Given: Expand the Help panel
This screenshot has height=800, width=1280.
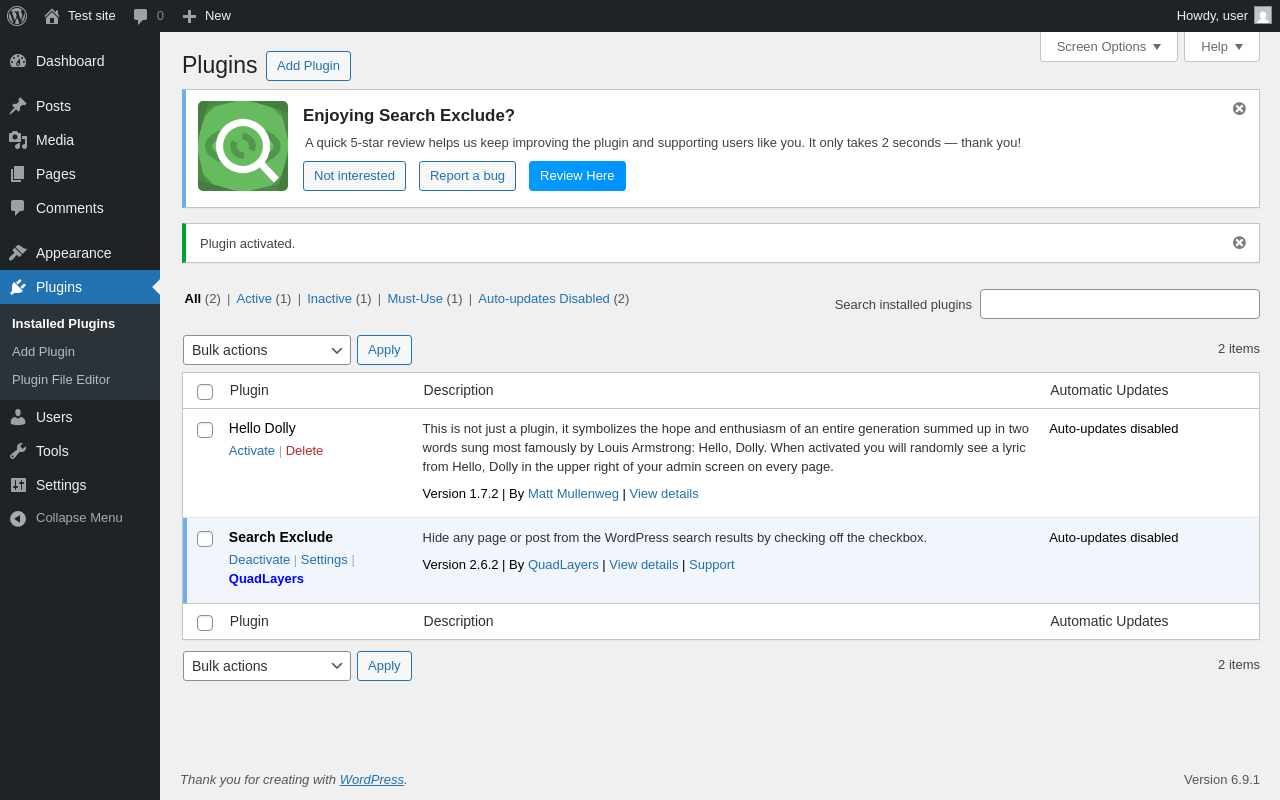Looking at the screenshot, I should coord(1221,46).
